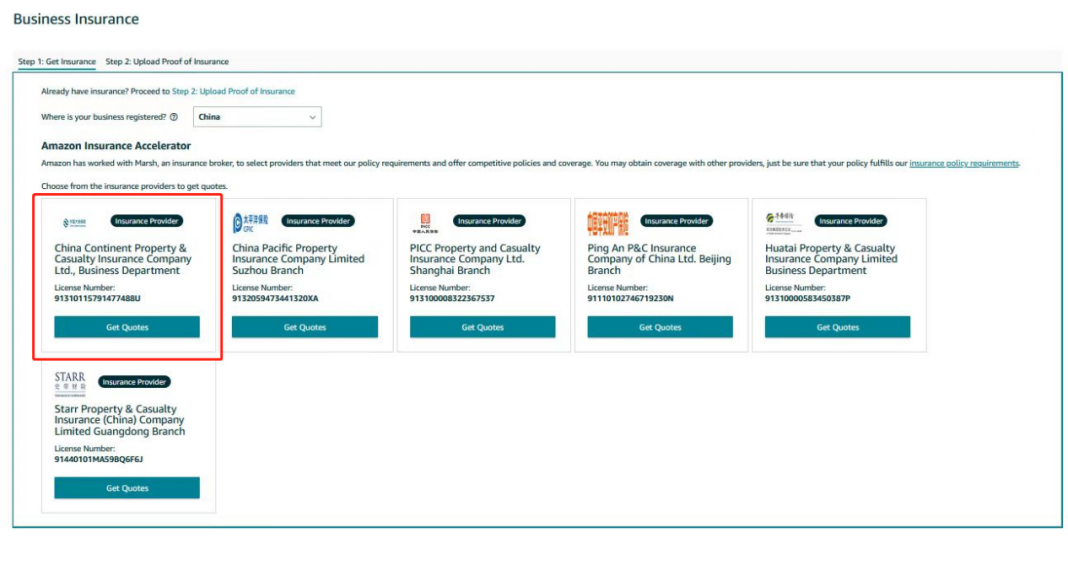1068x576 pixels.
Task: Click Insurance Provider badge on China Pacific card
Action: [318, 221]
